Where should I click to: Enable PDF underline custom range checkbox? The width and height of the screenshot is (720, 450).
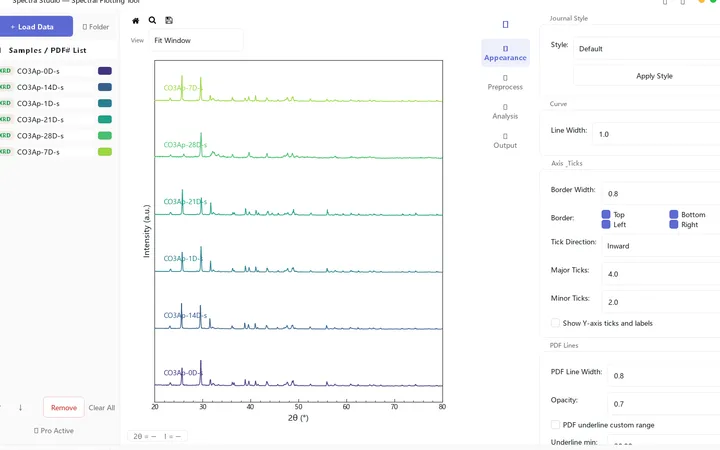tap(555, 425)
